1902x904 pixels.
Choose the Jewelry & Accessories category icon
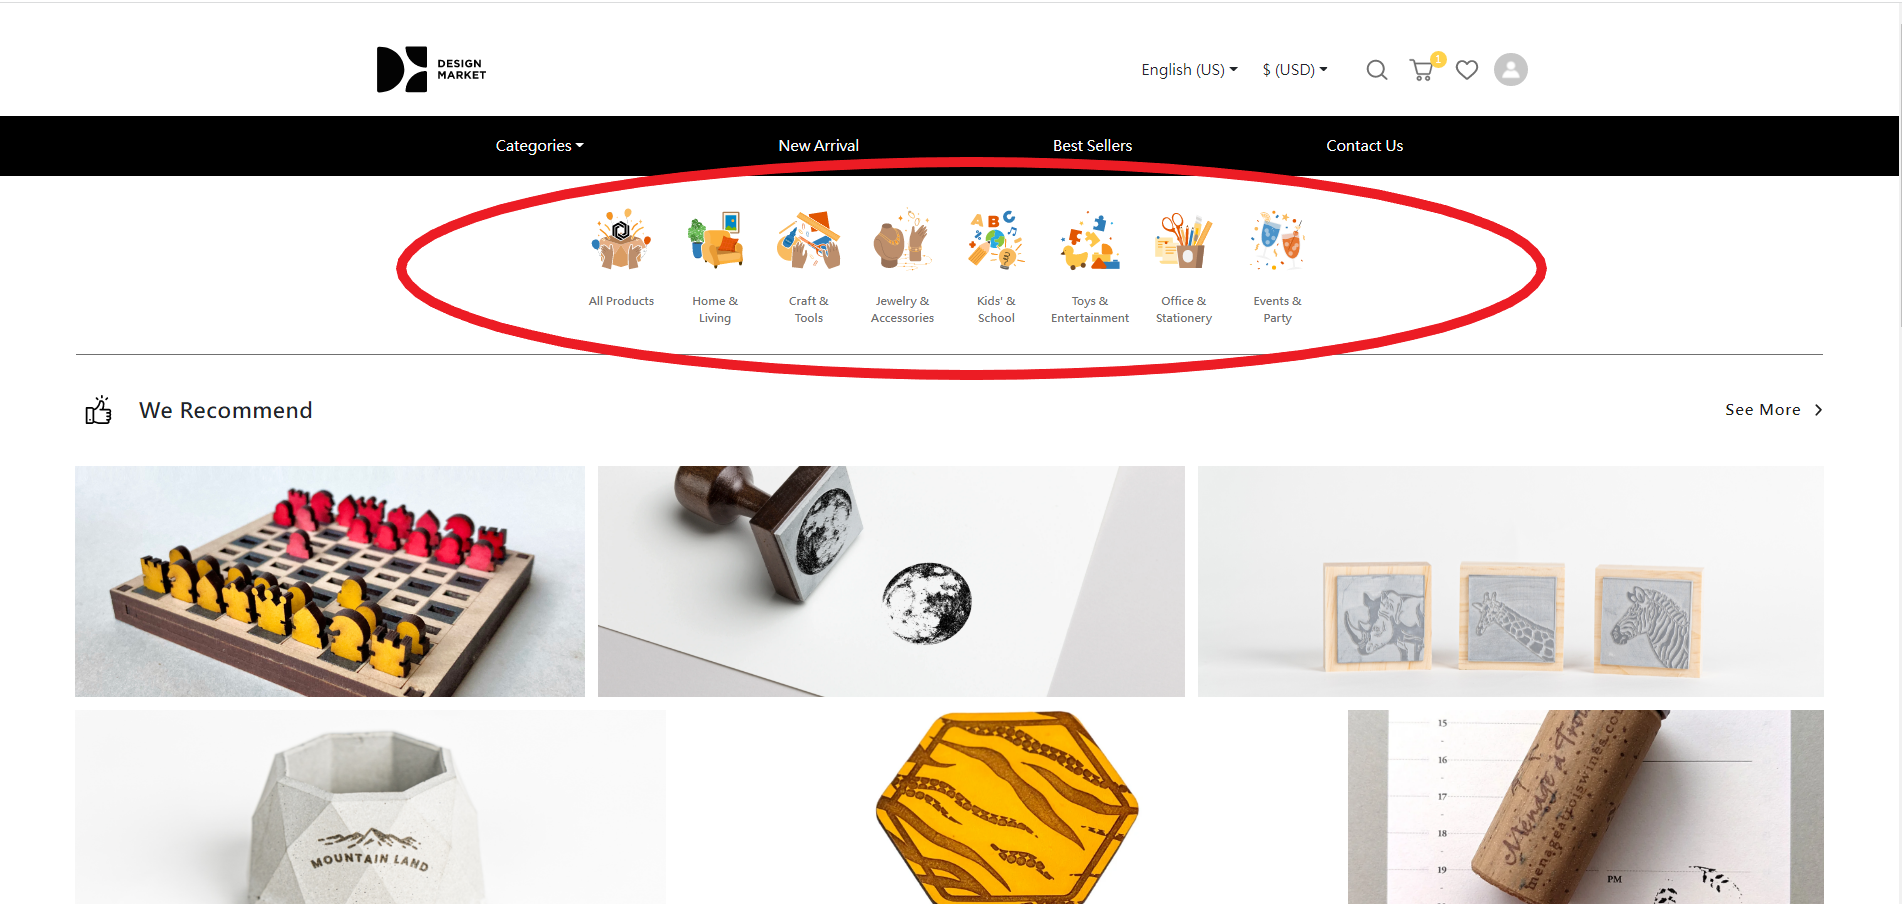click(x=902, y=241)
